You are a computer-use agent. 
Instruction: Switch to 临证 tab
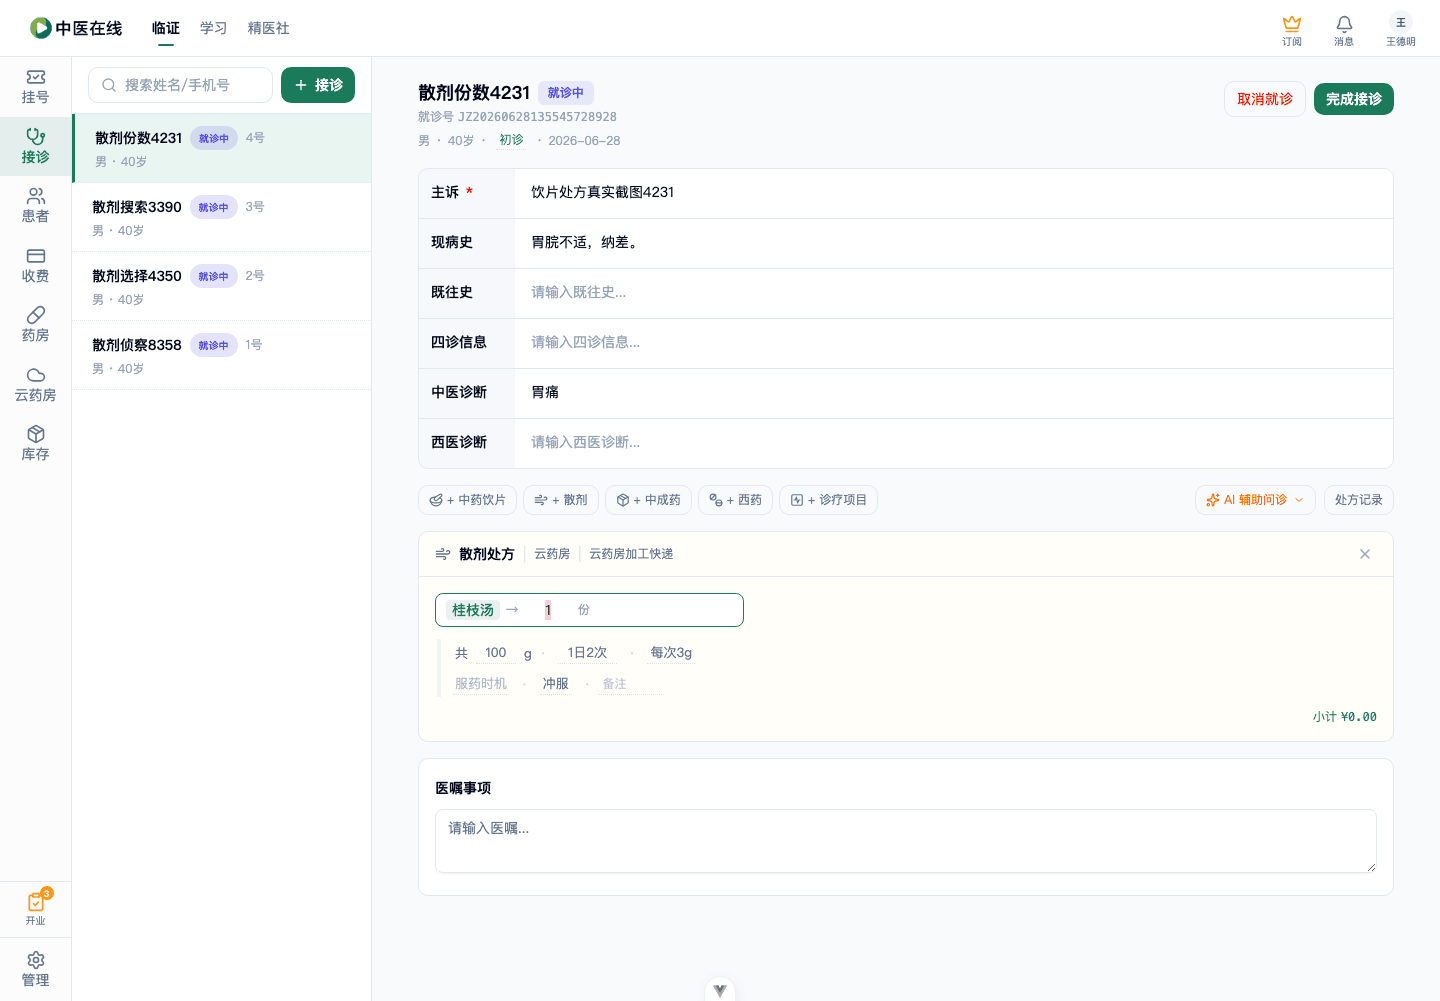[x=166, y=28]
